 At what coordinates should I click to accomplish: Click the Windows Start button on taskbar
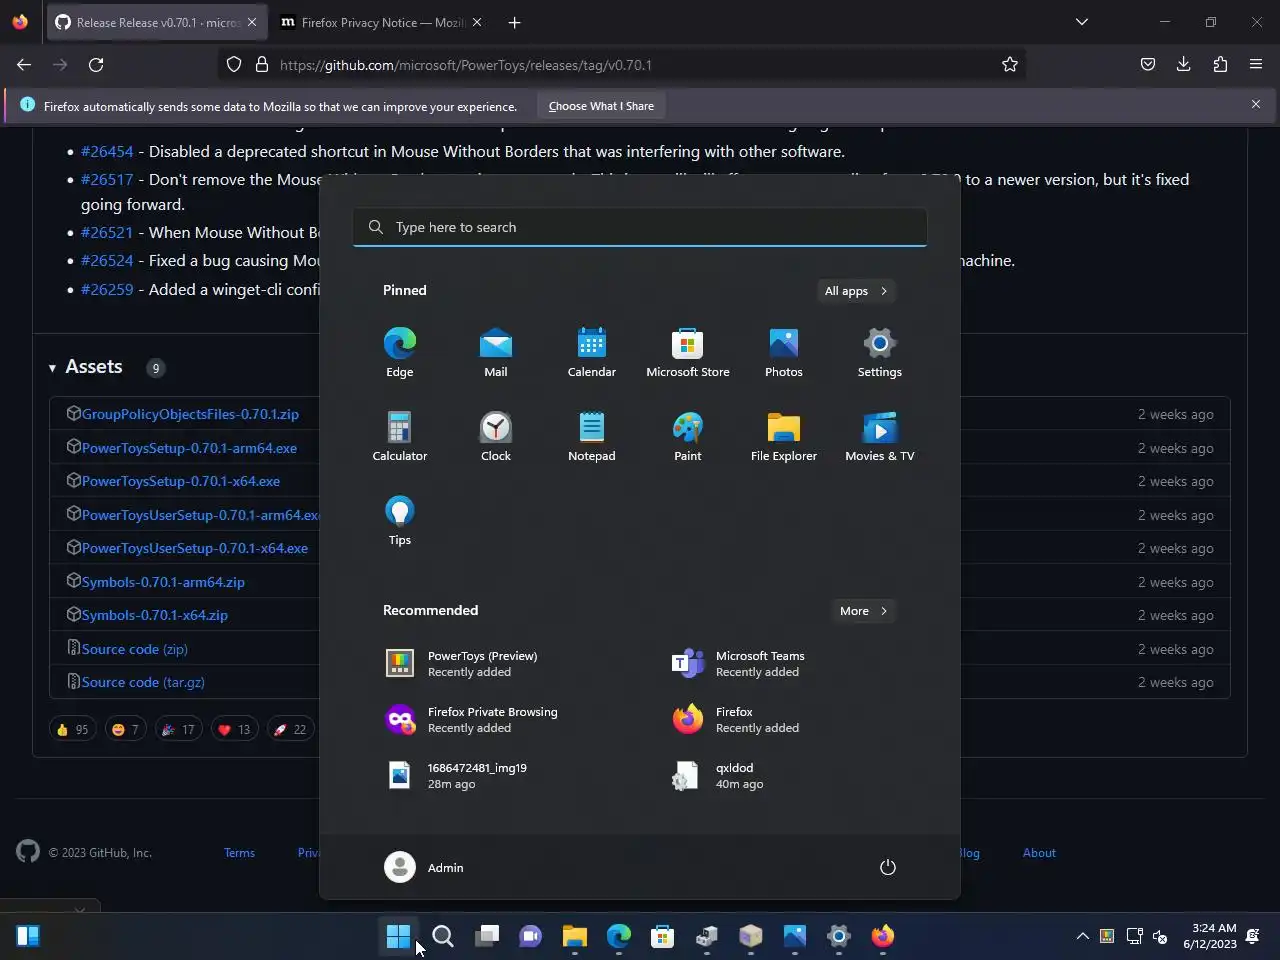(398, 936)
